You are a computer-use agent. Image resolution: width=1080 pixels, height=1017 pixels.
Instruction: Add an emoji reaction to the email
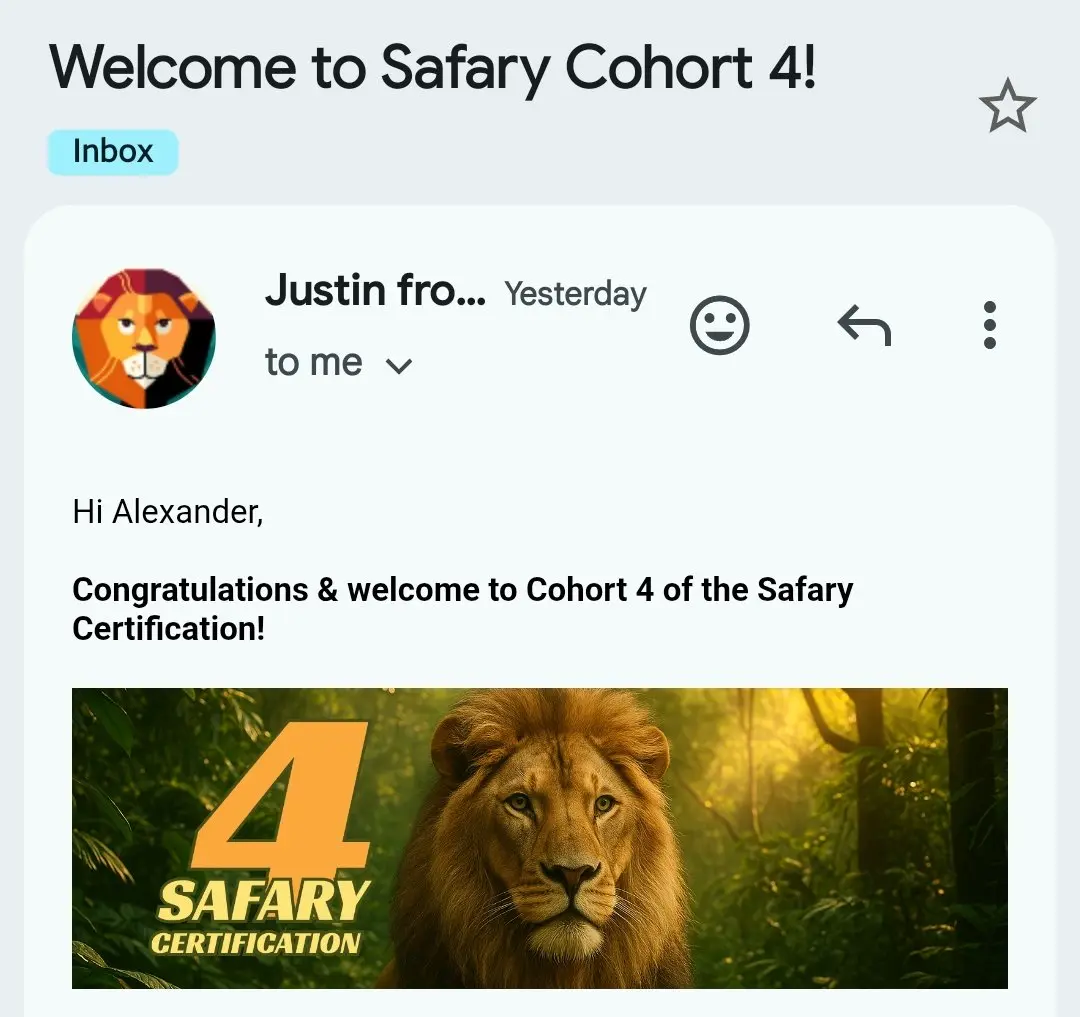pos(719,325)
